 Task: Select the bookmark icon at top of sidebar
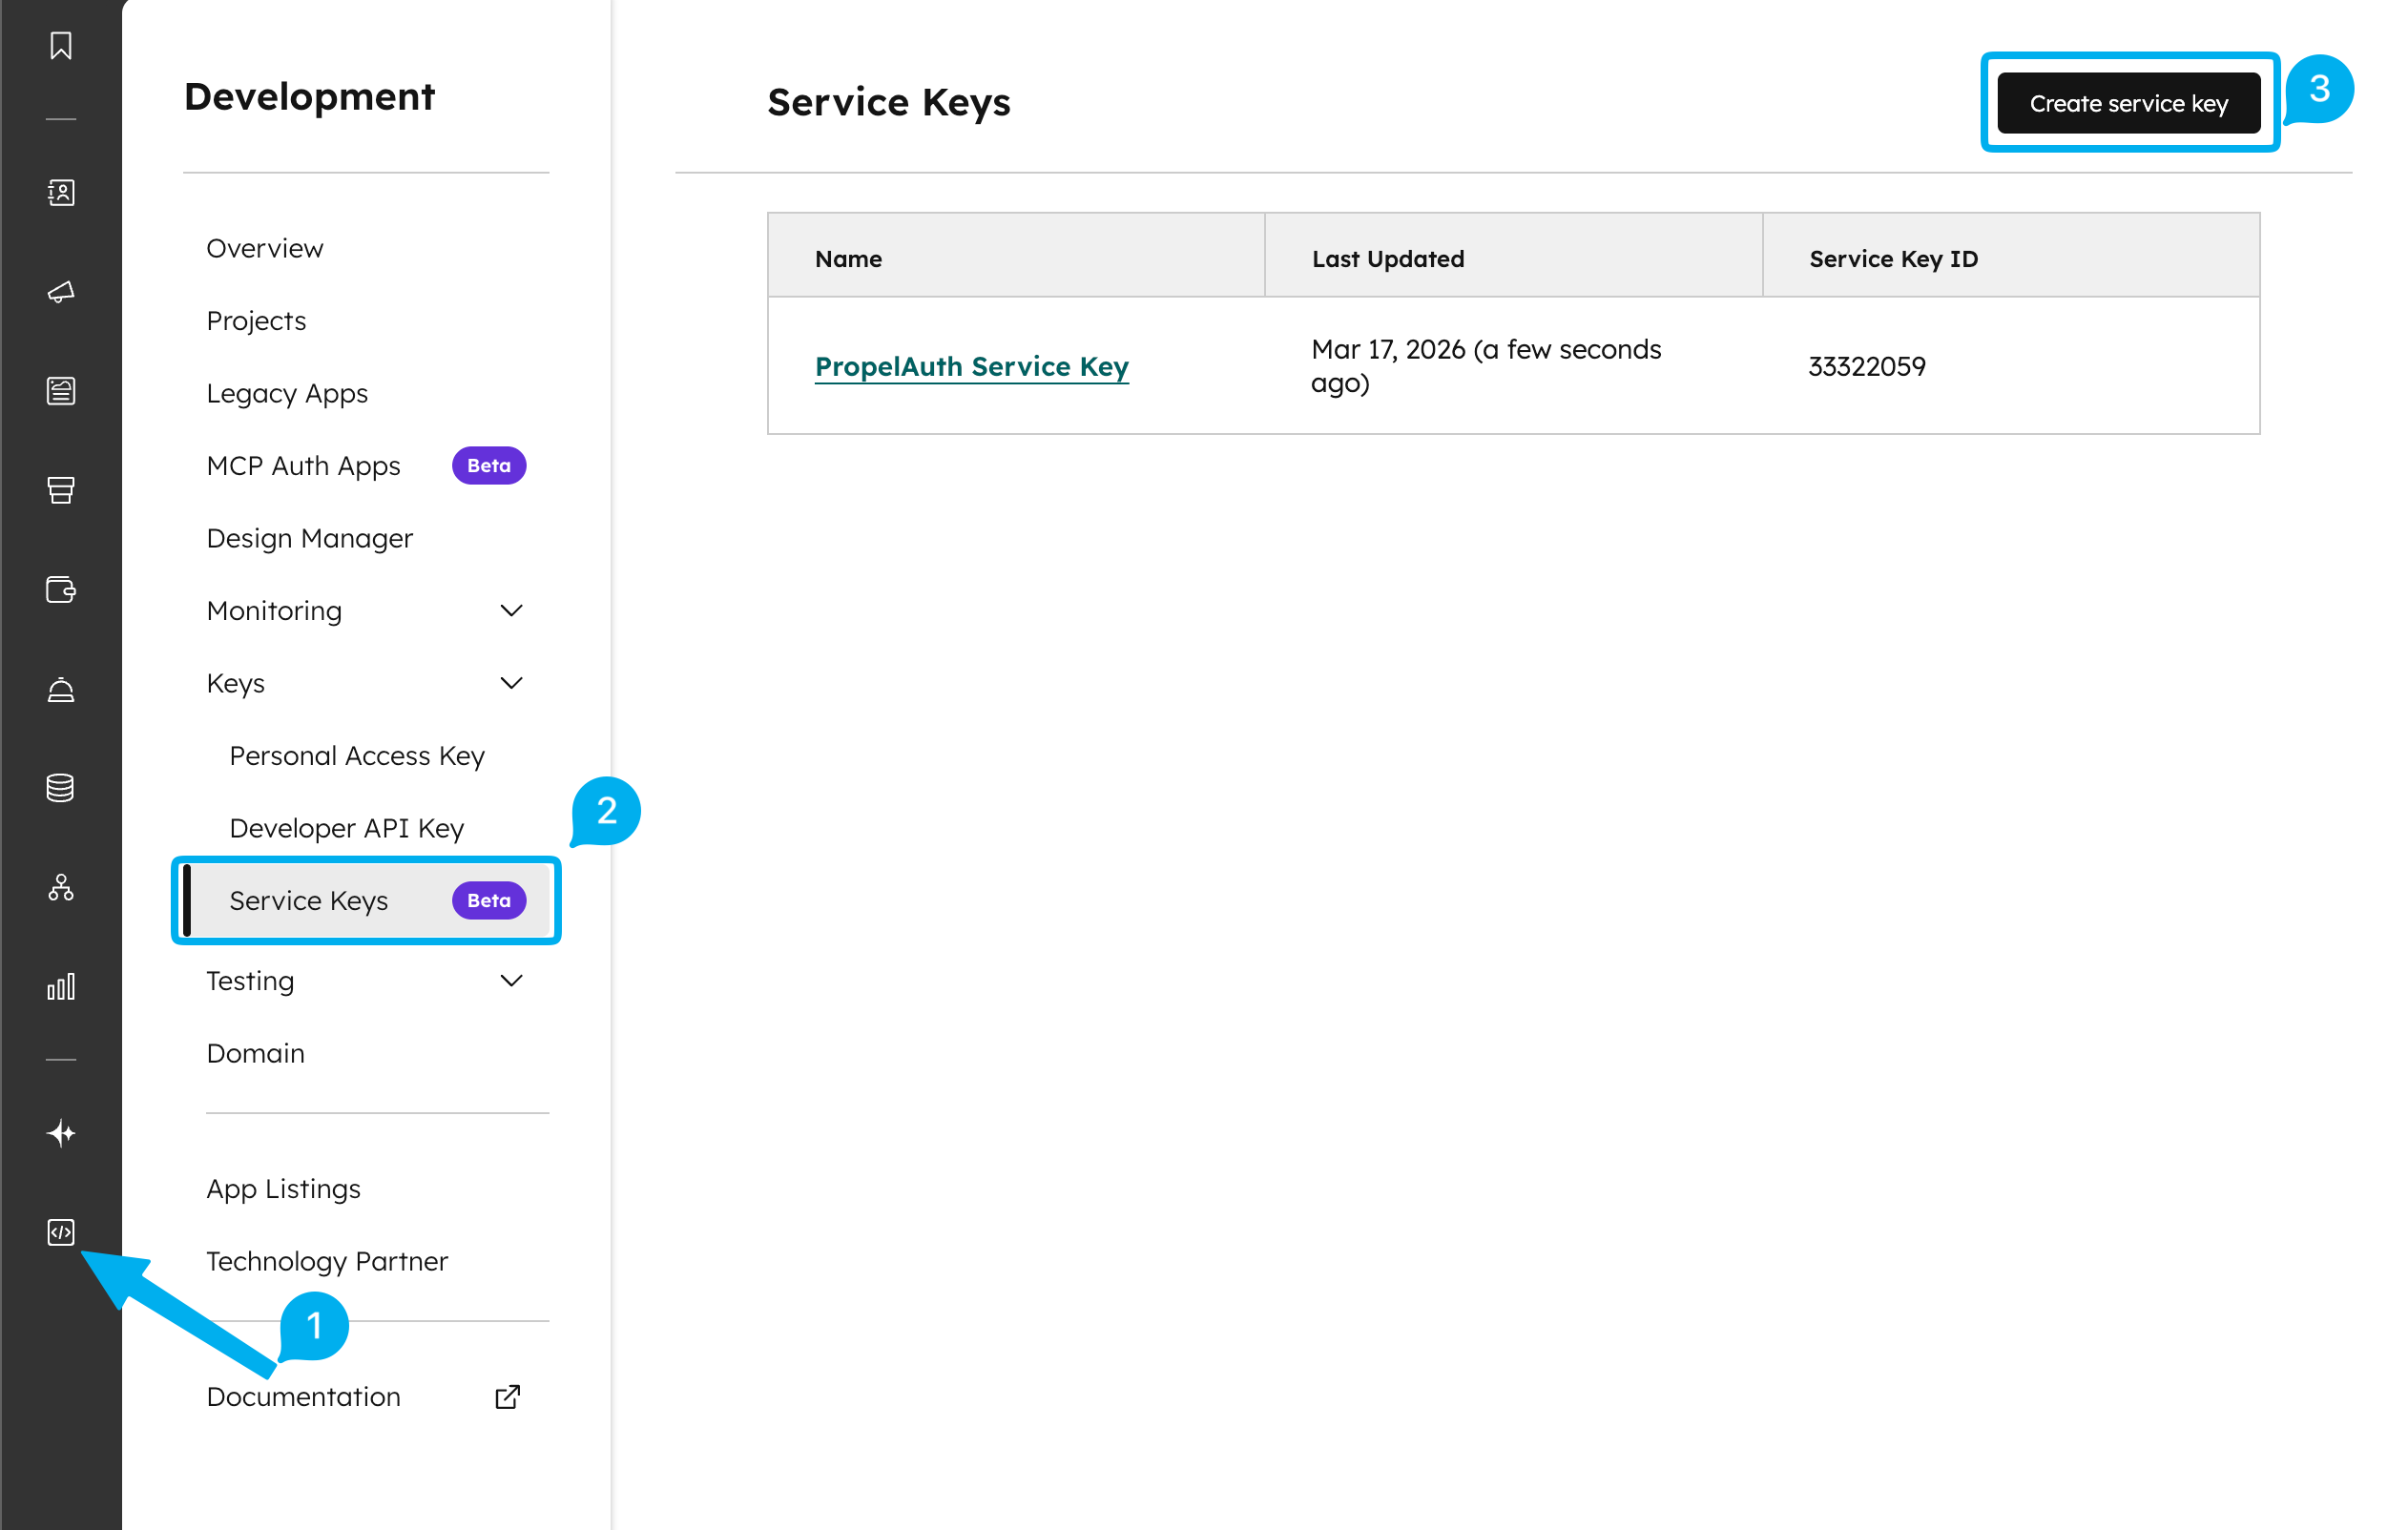[60, 44]
